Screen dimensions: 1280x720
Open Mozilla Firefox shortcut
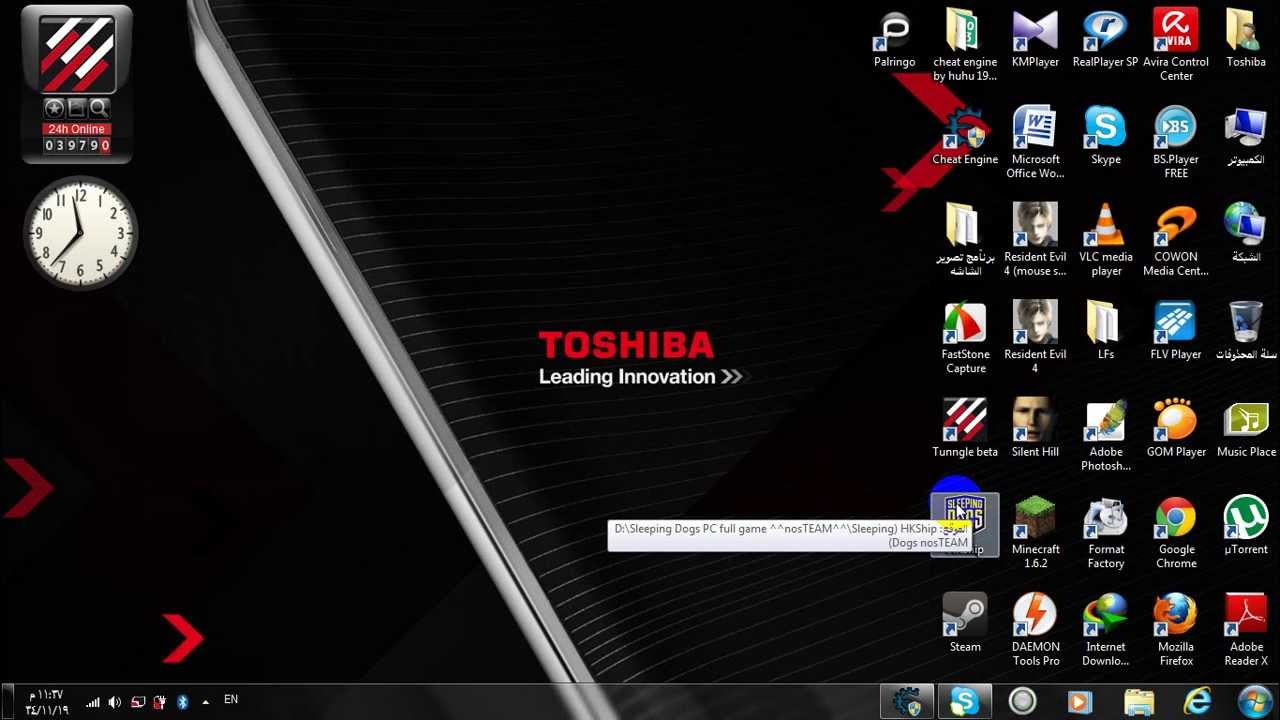[x=1176, y=630]
